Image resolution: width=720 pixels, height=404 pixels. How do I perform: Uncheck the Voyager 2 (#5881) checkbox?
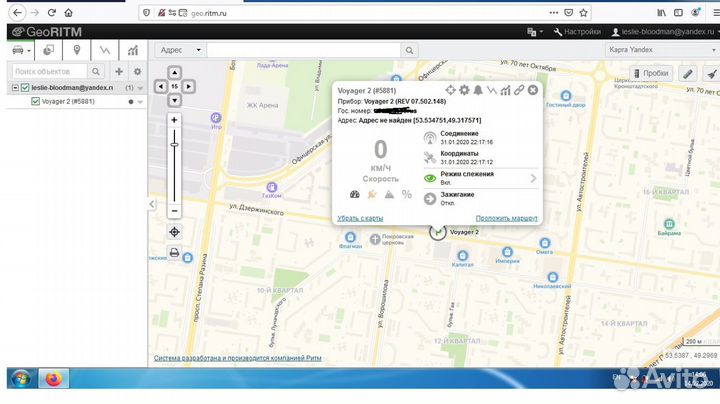click(35, 101)
